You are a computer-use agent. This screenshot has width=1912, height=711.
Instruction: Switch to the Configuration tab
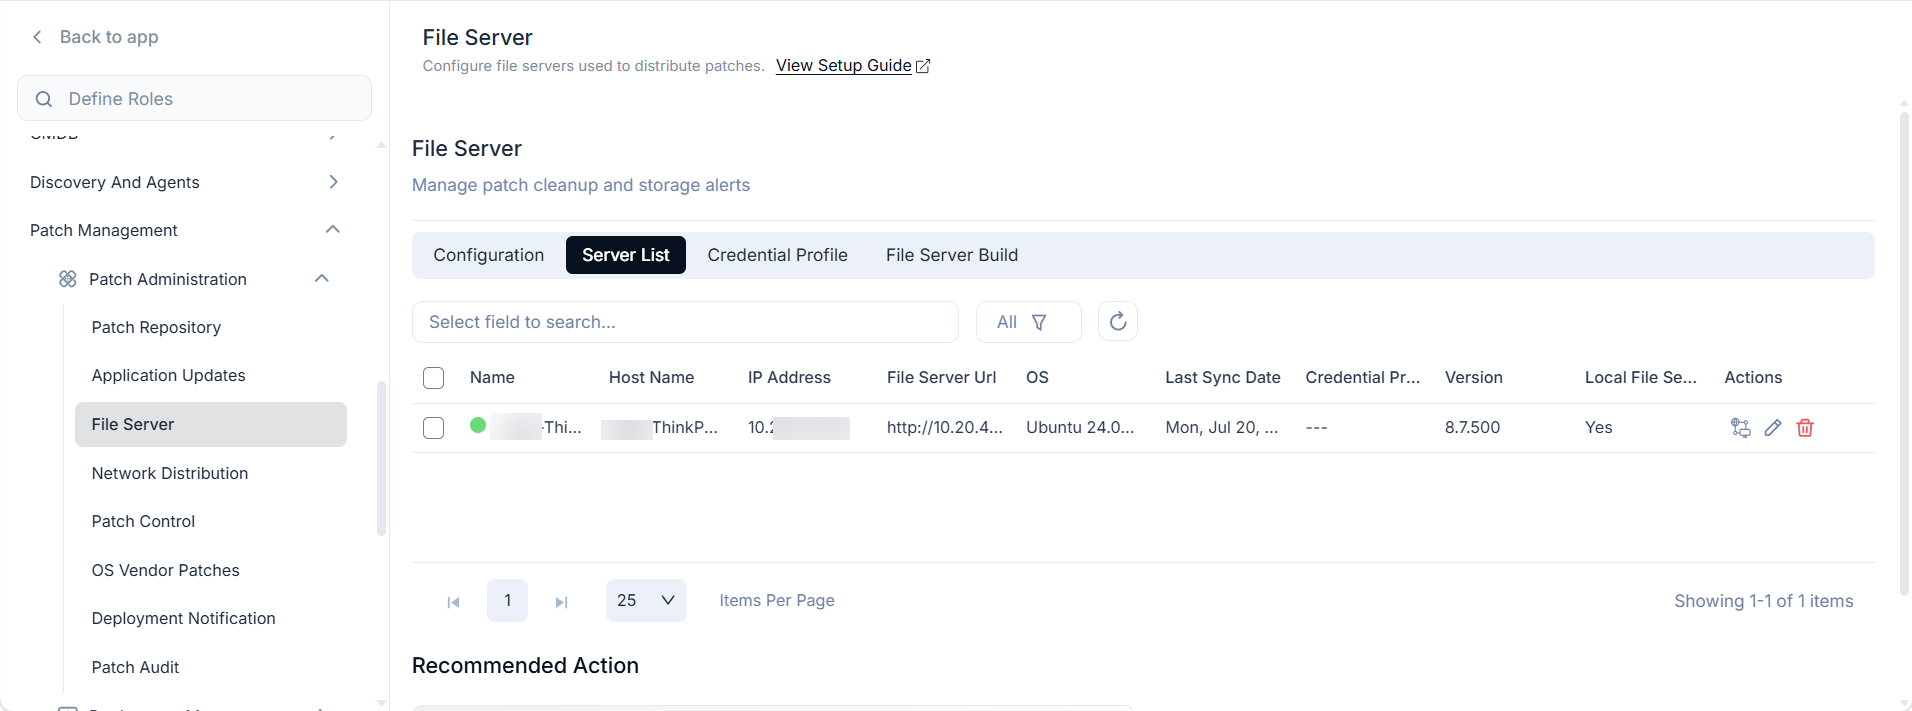[x=489, y=255]
